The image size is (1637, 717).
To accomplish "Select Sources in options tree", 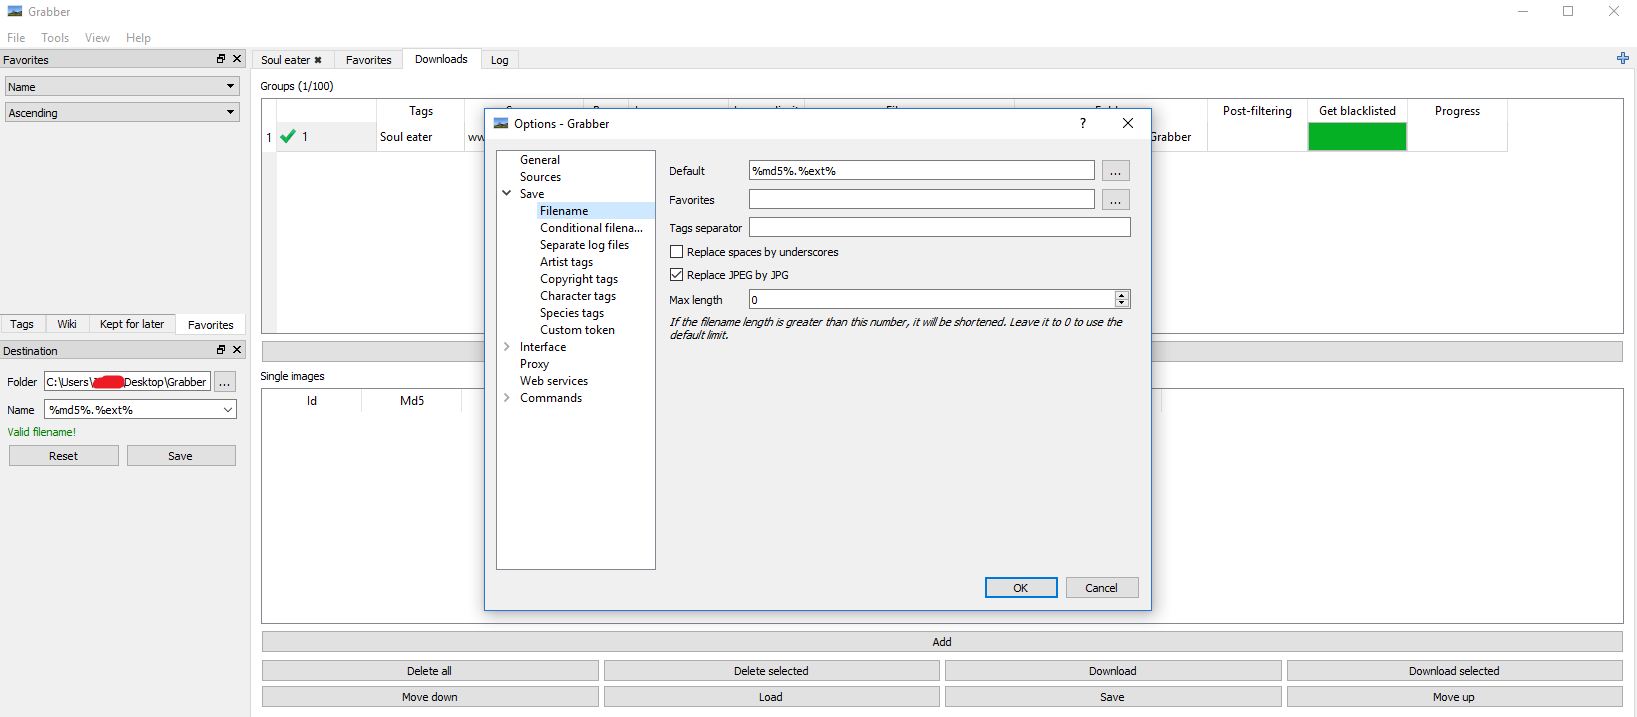I will click(540, 177).
